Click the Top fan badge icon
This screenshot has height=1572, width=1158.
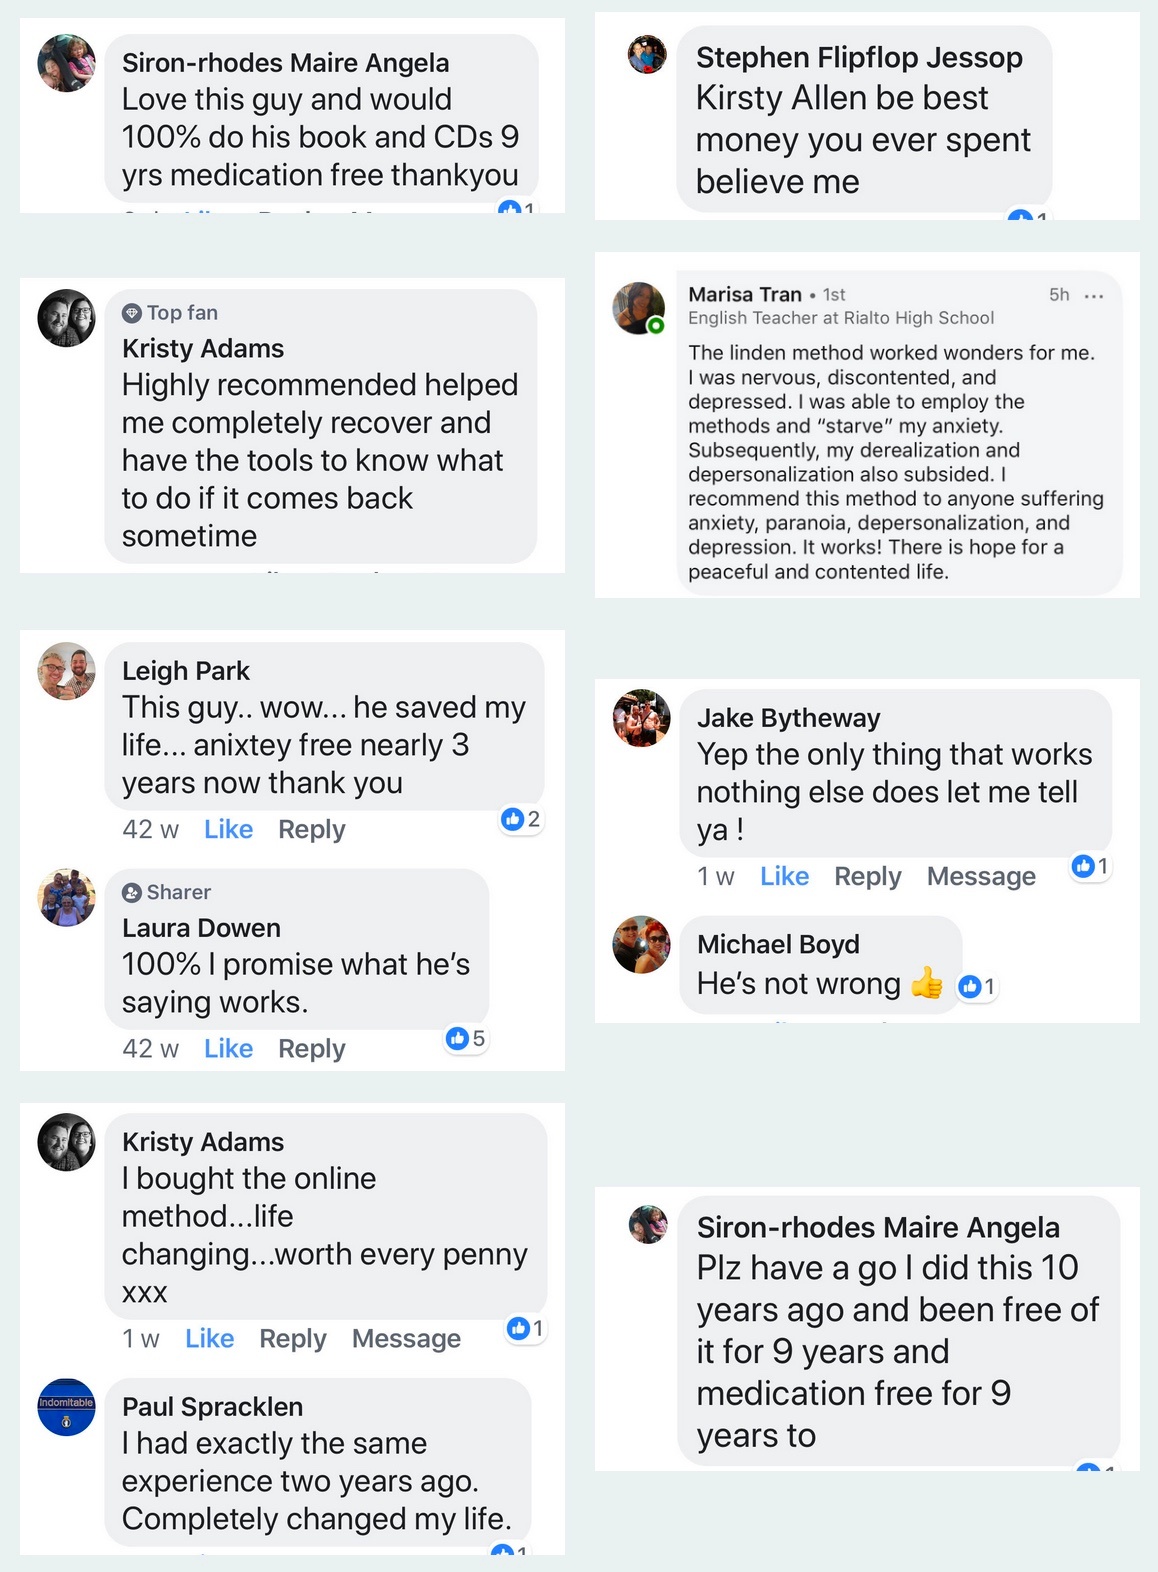pos(132,313)
